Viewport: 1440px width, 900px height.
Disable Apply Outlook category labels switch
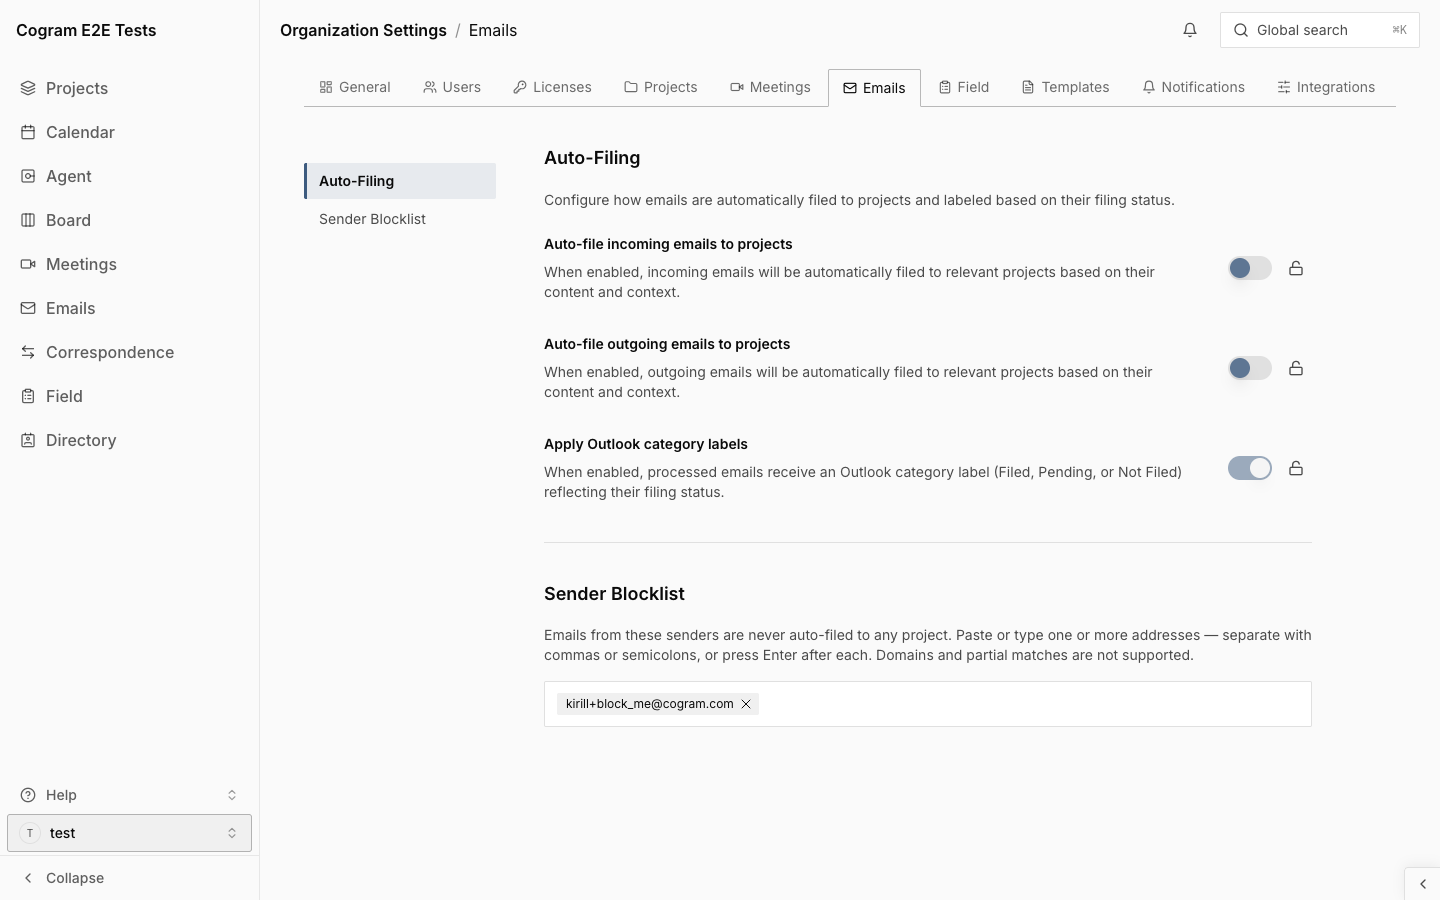click(x=1250, y=468)
